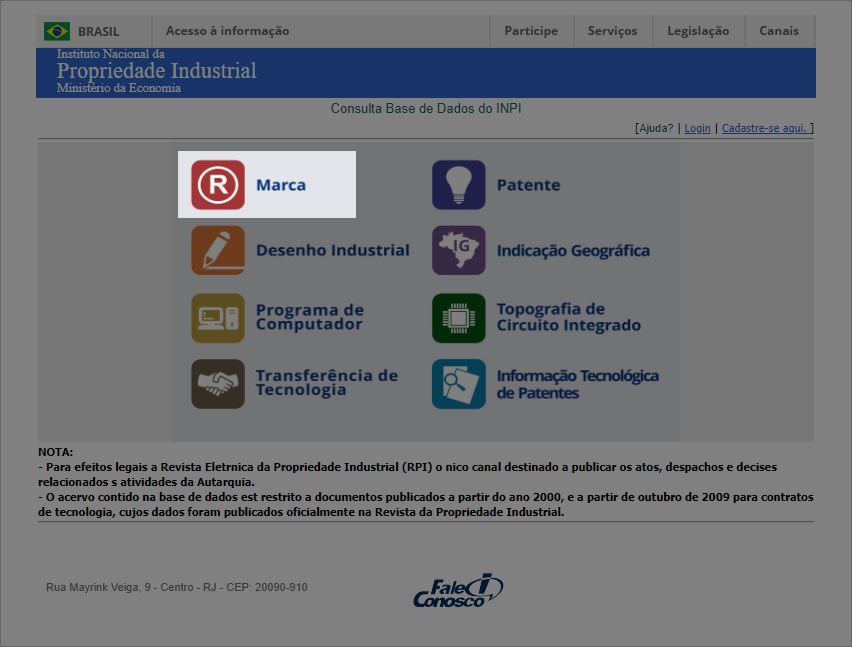Click the purple IG map icon
Screen dimensions: 852x647
pos(459,250)
